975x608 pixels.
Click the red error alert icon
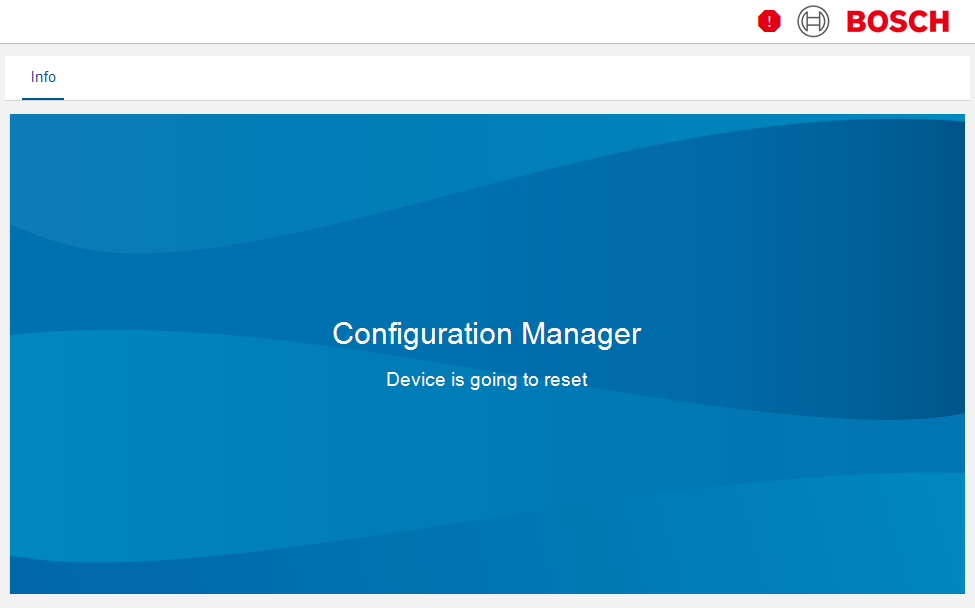(768, 21)
